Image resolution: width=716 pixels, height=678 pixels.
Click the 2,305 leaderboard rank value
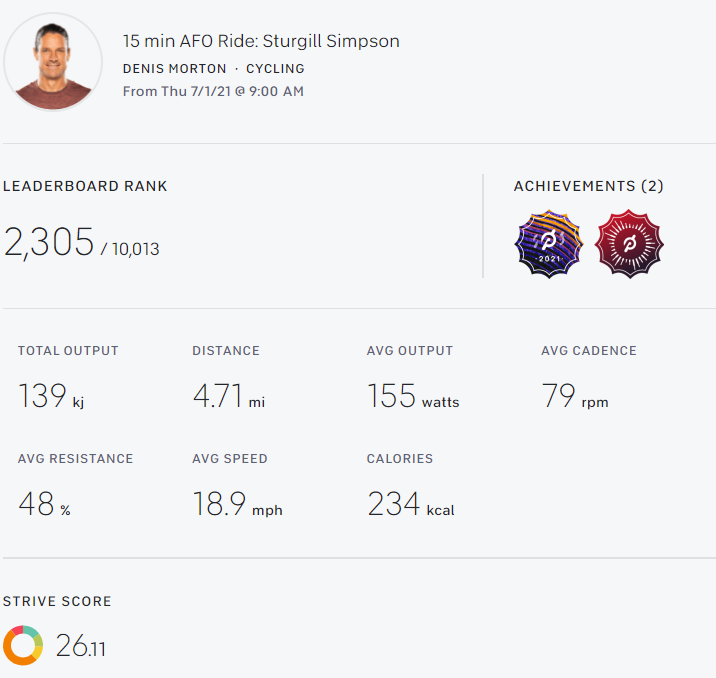click(49, 243)
